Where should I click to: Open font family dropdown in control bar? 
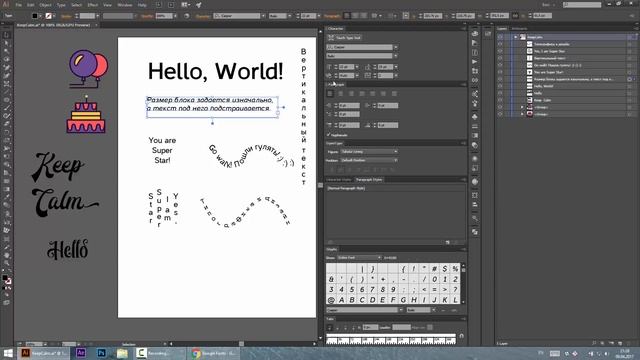click(x=263, y=16)
